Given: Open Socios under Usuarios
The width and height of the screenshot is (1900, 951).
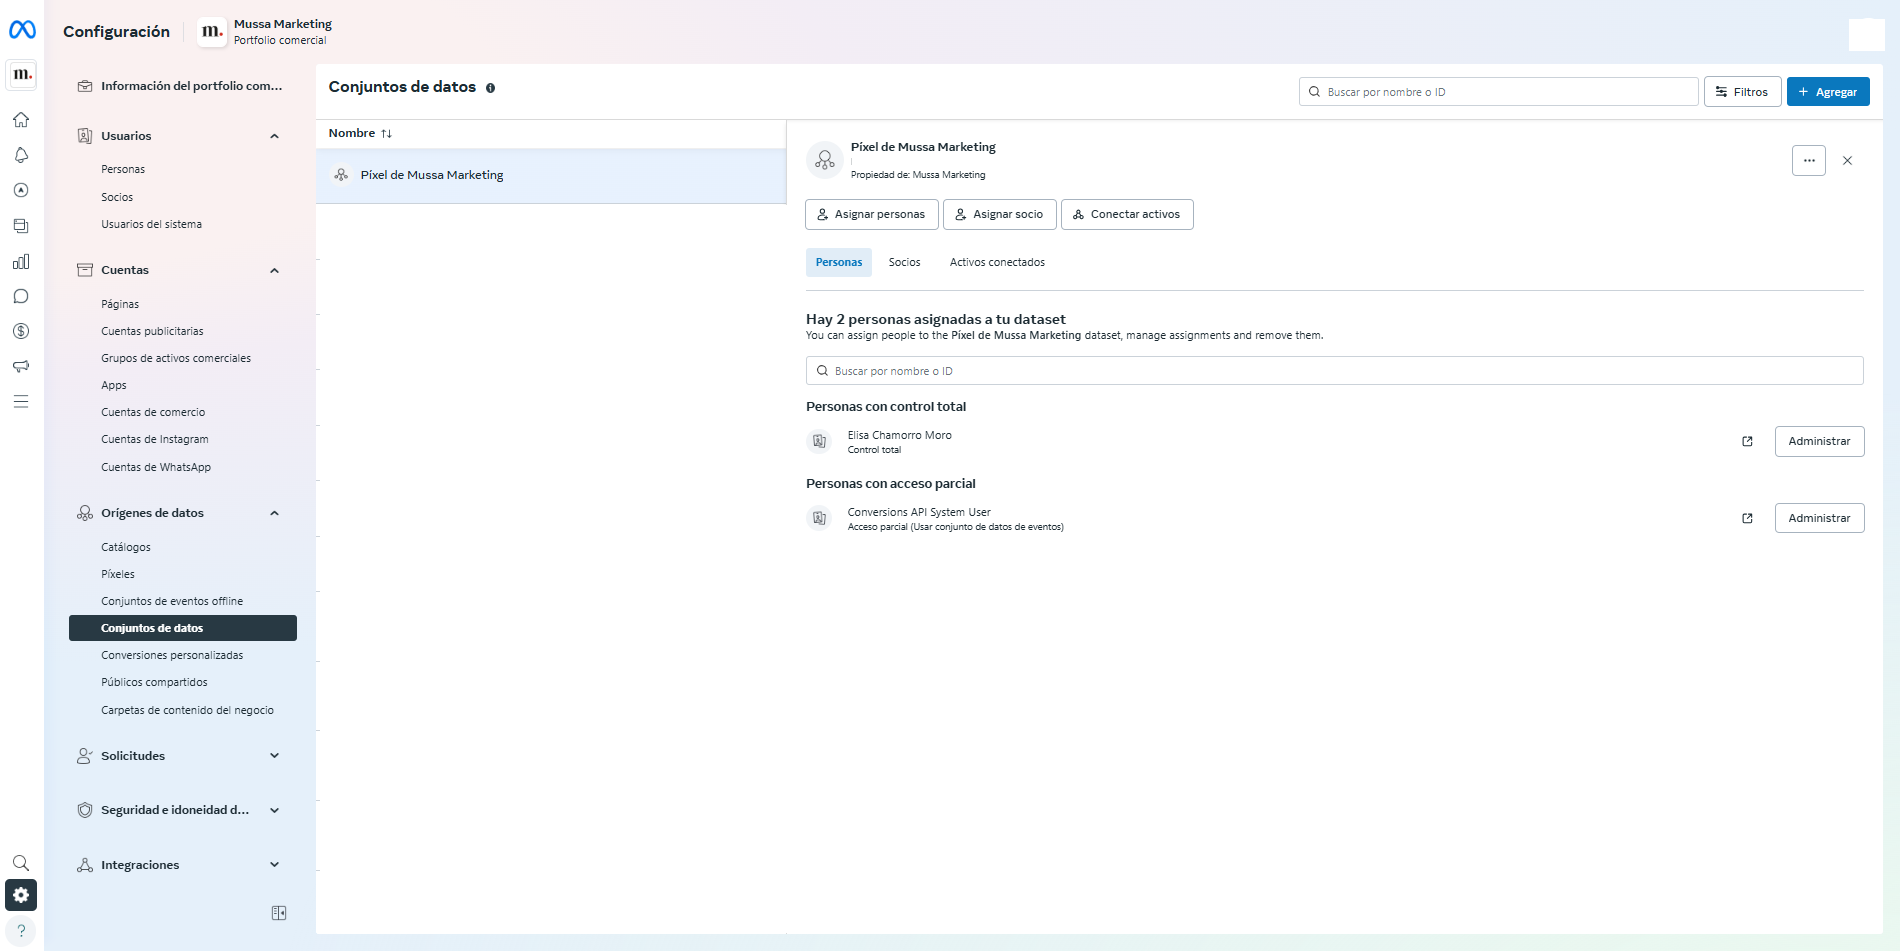Looking at the screenshot, I should tap(117, 197).
